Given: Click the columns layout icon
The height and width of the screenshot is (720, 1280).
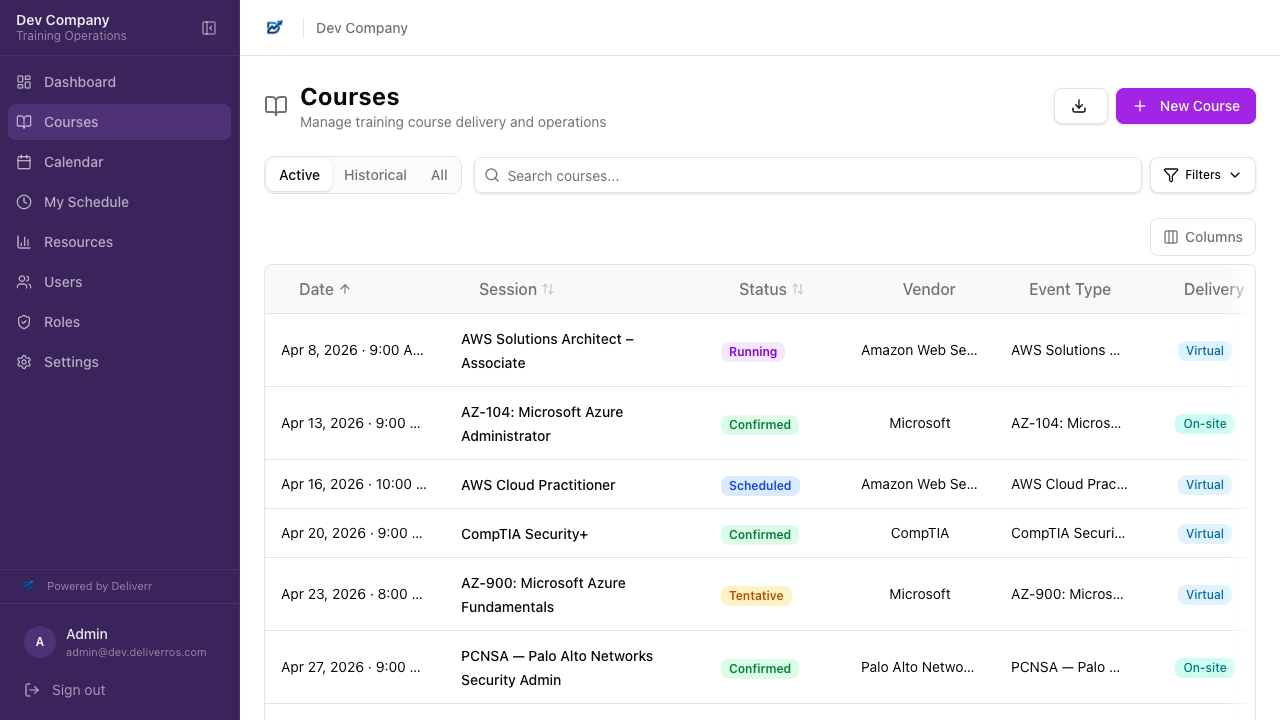Looking at the screenshot, I should 1171,237.
